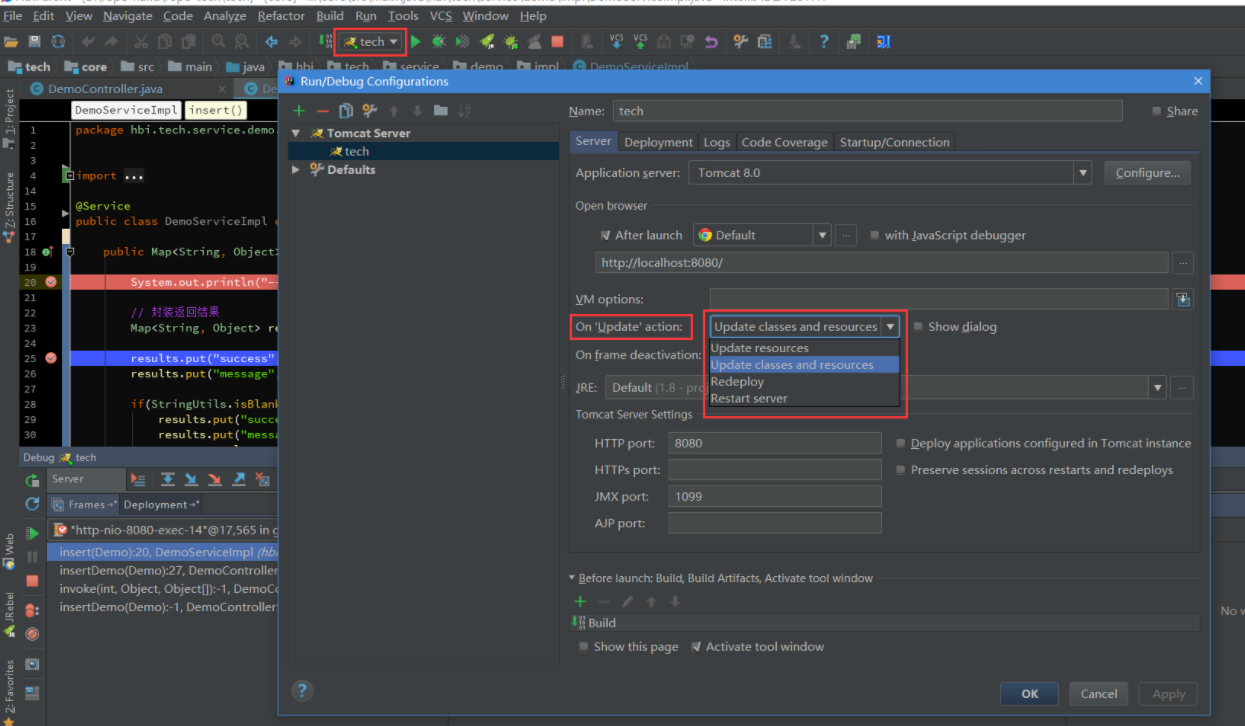1245x726 pixels.
Task: Toggle Activate tool window checkbox
Action: (x=696, y=647)
